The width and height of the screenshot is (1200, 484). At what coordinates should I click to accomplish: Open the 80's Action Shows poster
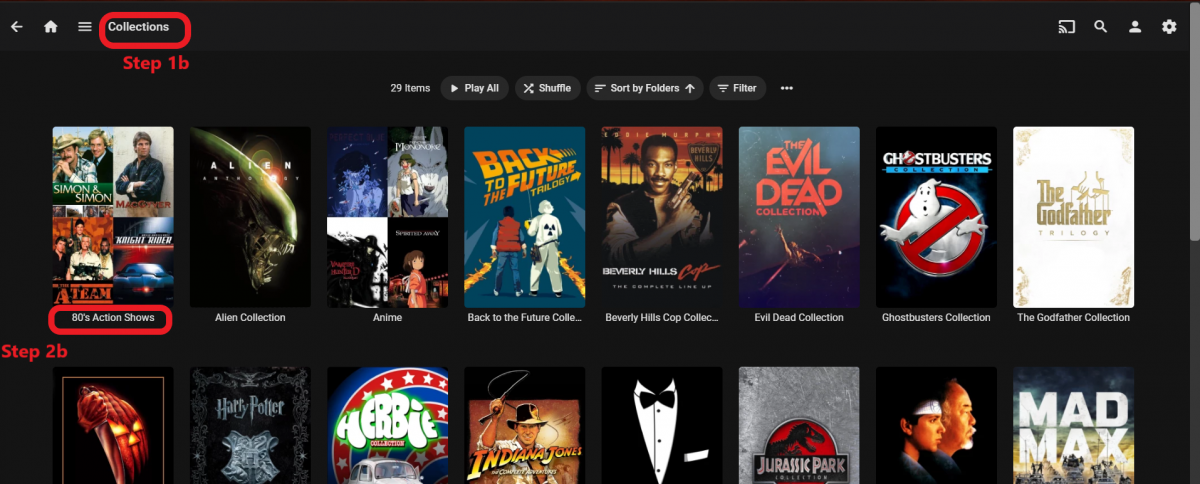pyautogui.click(x=113, y=217)
